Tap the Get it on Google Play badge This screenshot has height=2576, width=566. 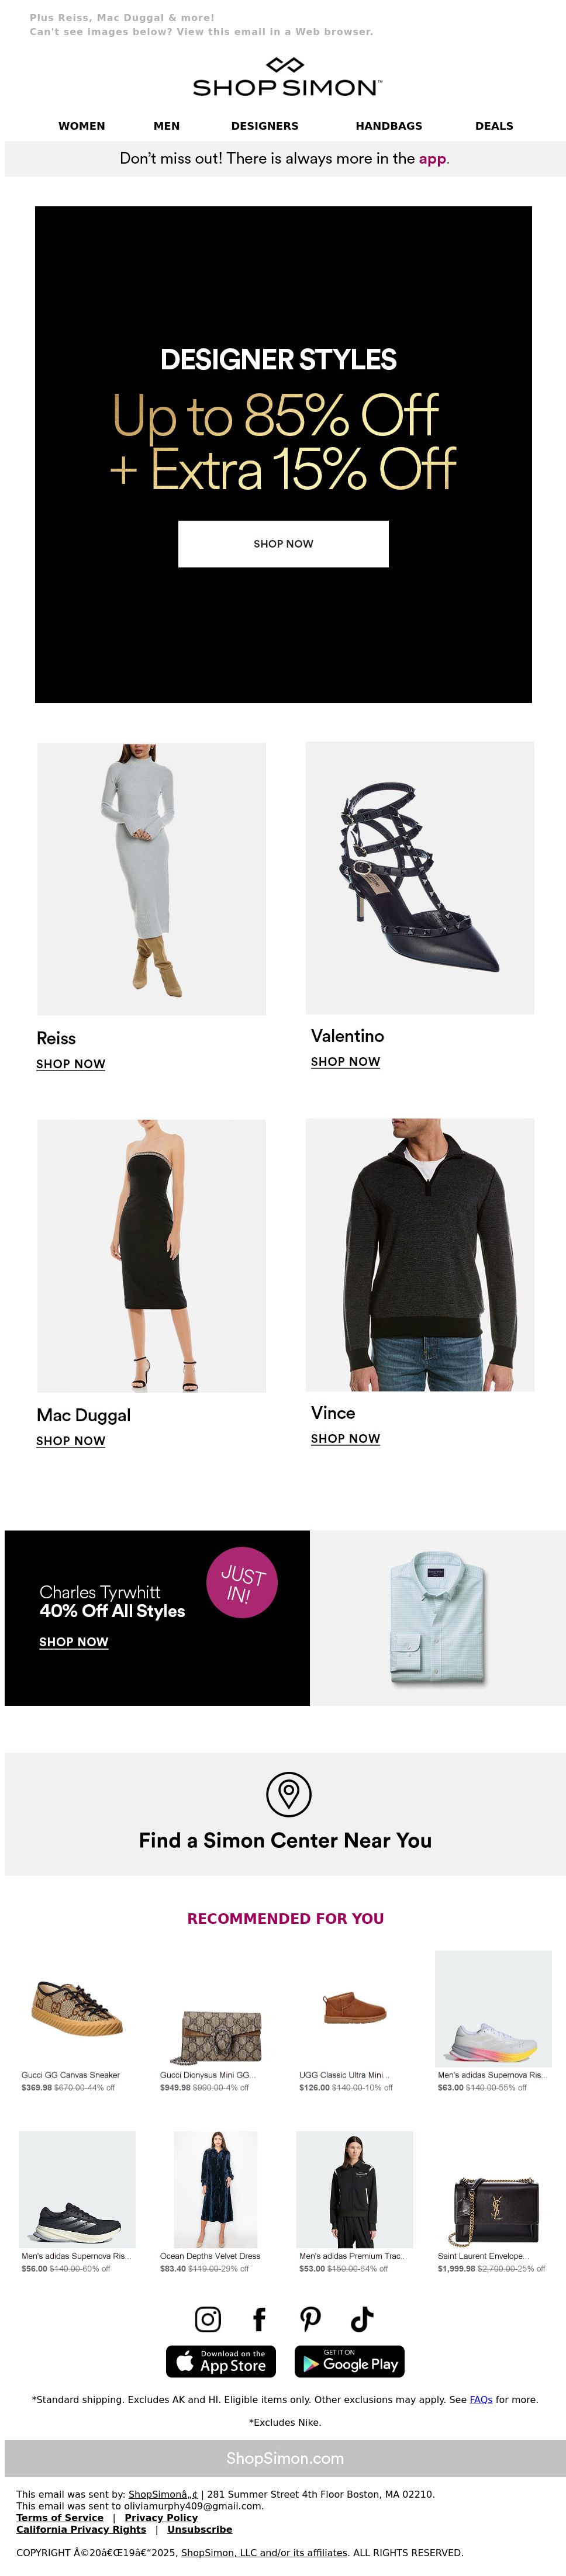pos(349,2361)
